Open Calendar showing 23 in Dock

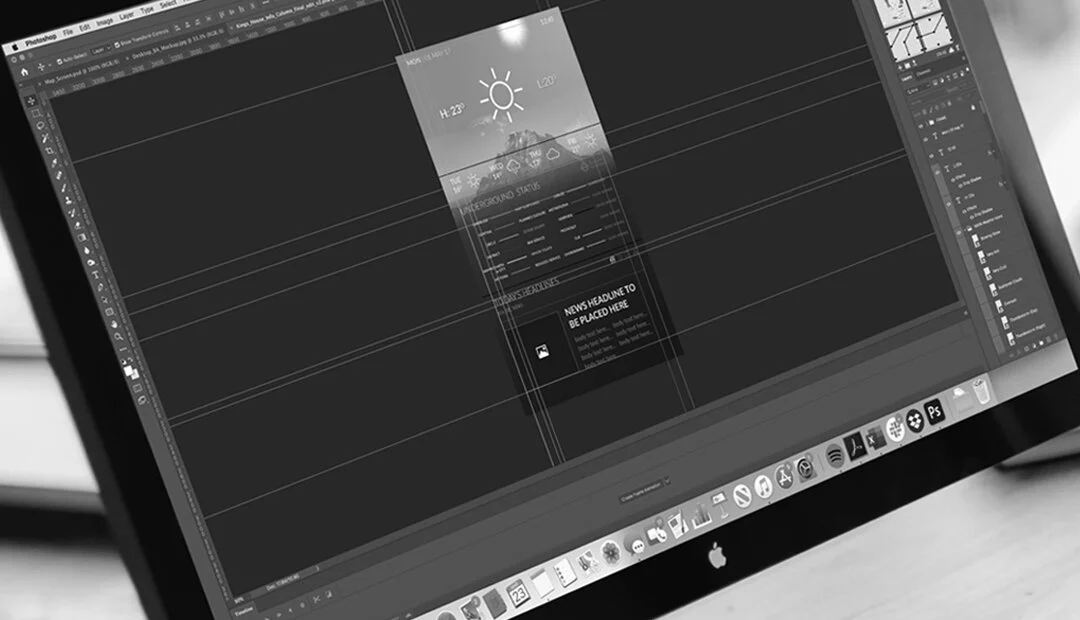[x=518, y=592]
